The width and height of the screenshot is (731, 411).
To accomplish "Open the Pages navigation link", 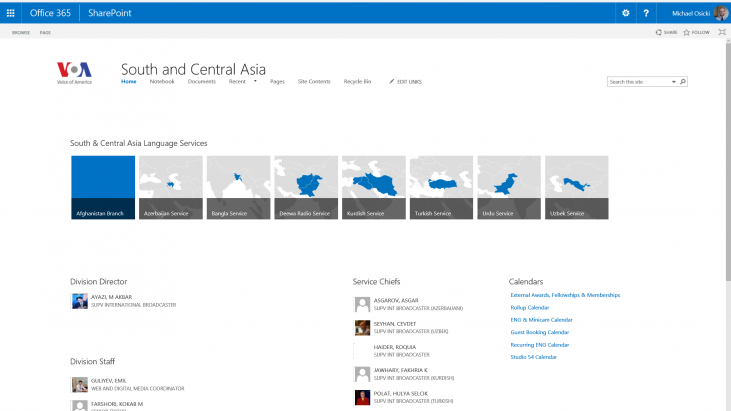I will [x=277, y=82].
